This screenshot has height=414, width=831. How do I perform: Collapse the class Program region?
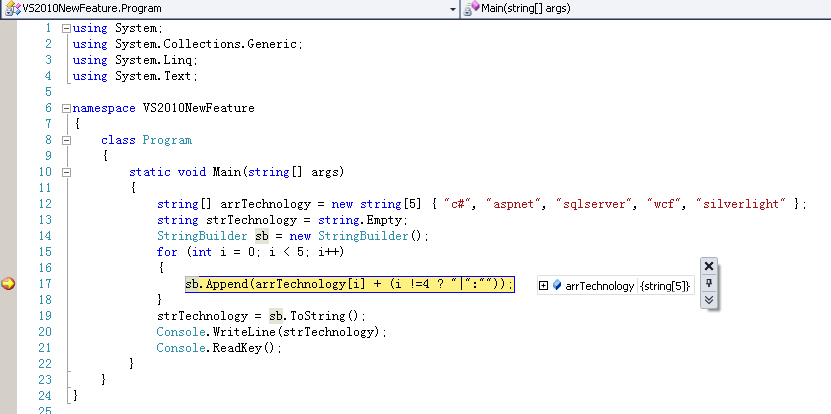tap(66, 140)
